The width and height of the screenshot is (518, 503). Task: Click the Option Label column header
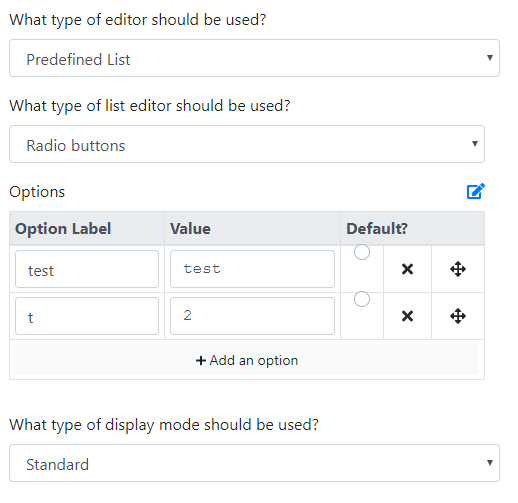coord(63,229)
